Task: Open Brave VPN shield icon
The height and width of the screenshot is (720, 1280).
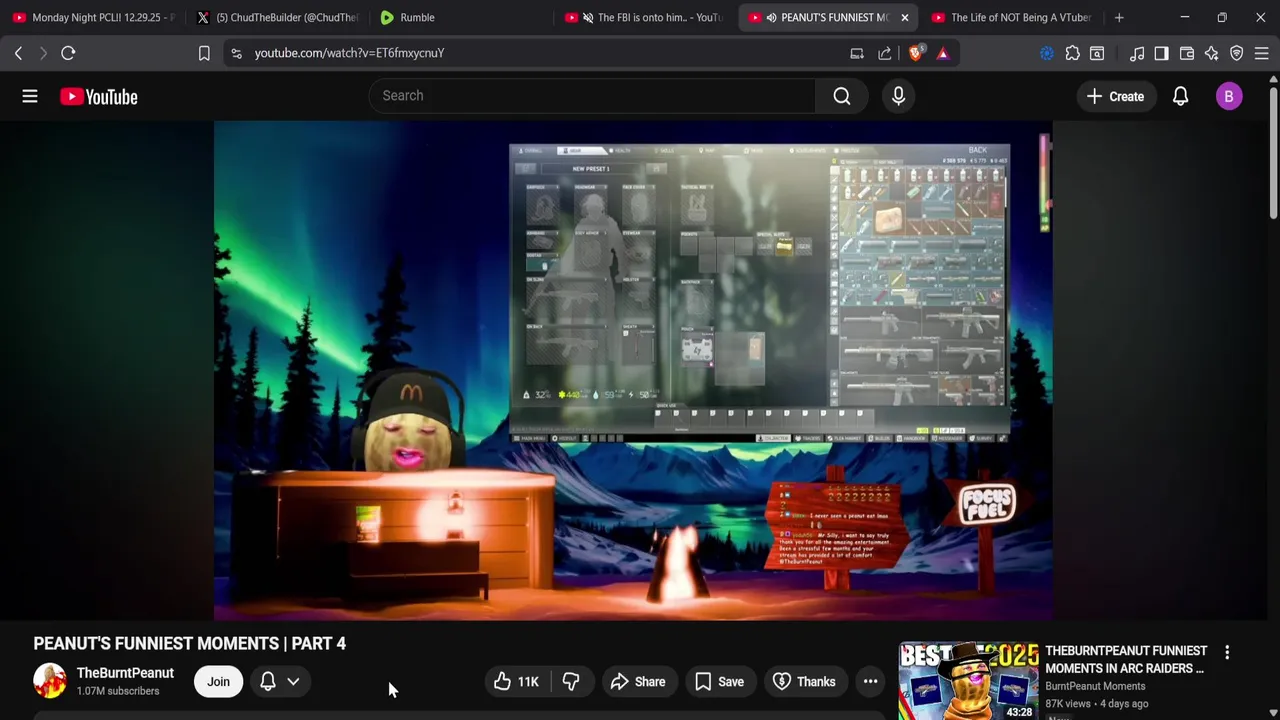Action: [1237, 53]
